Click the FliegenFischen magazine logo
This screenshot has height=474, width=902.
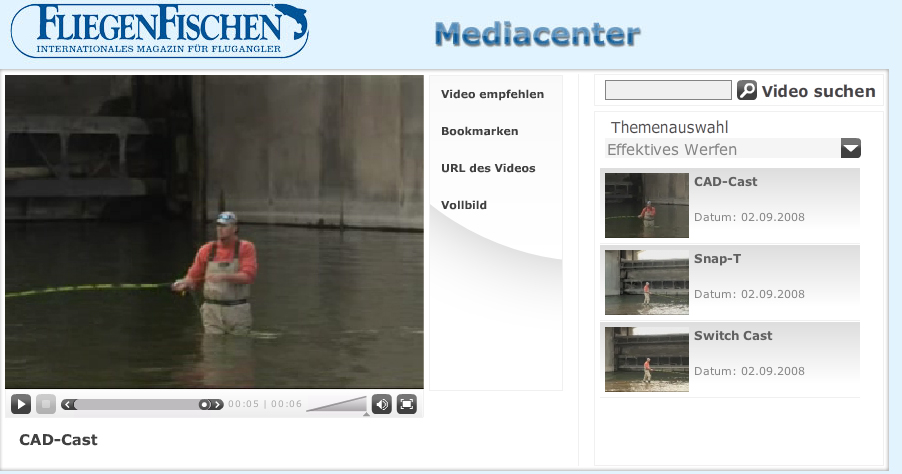(159, 30)
